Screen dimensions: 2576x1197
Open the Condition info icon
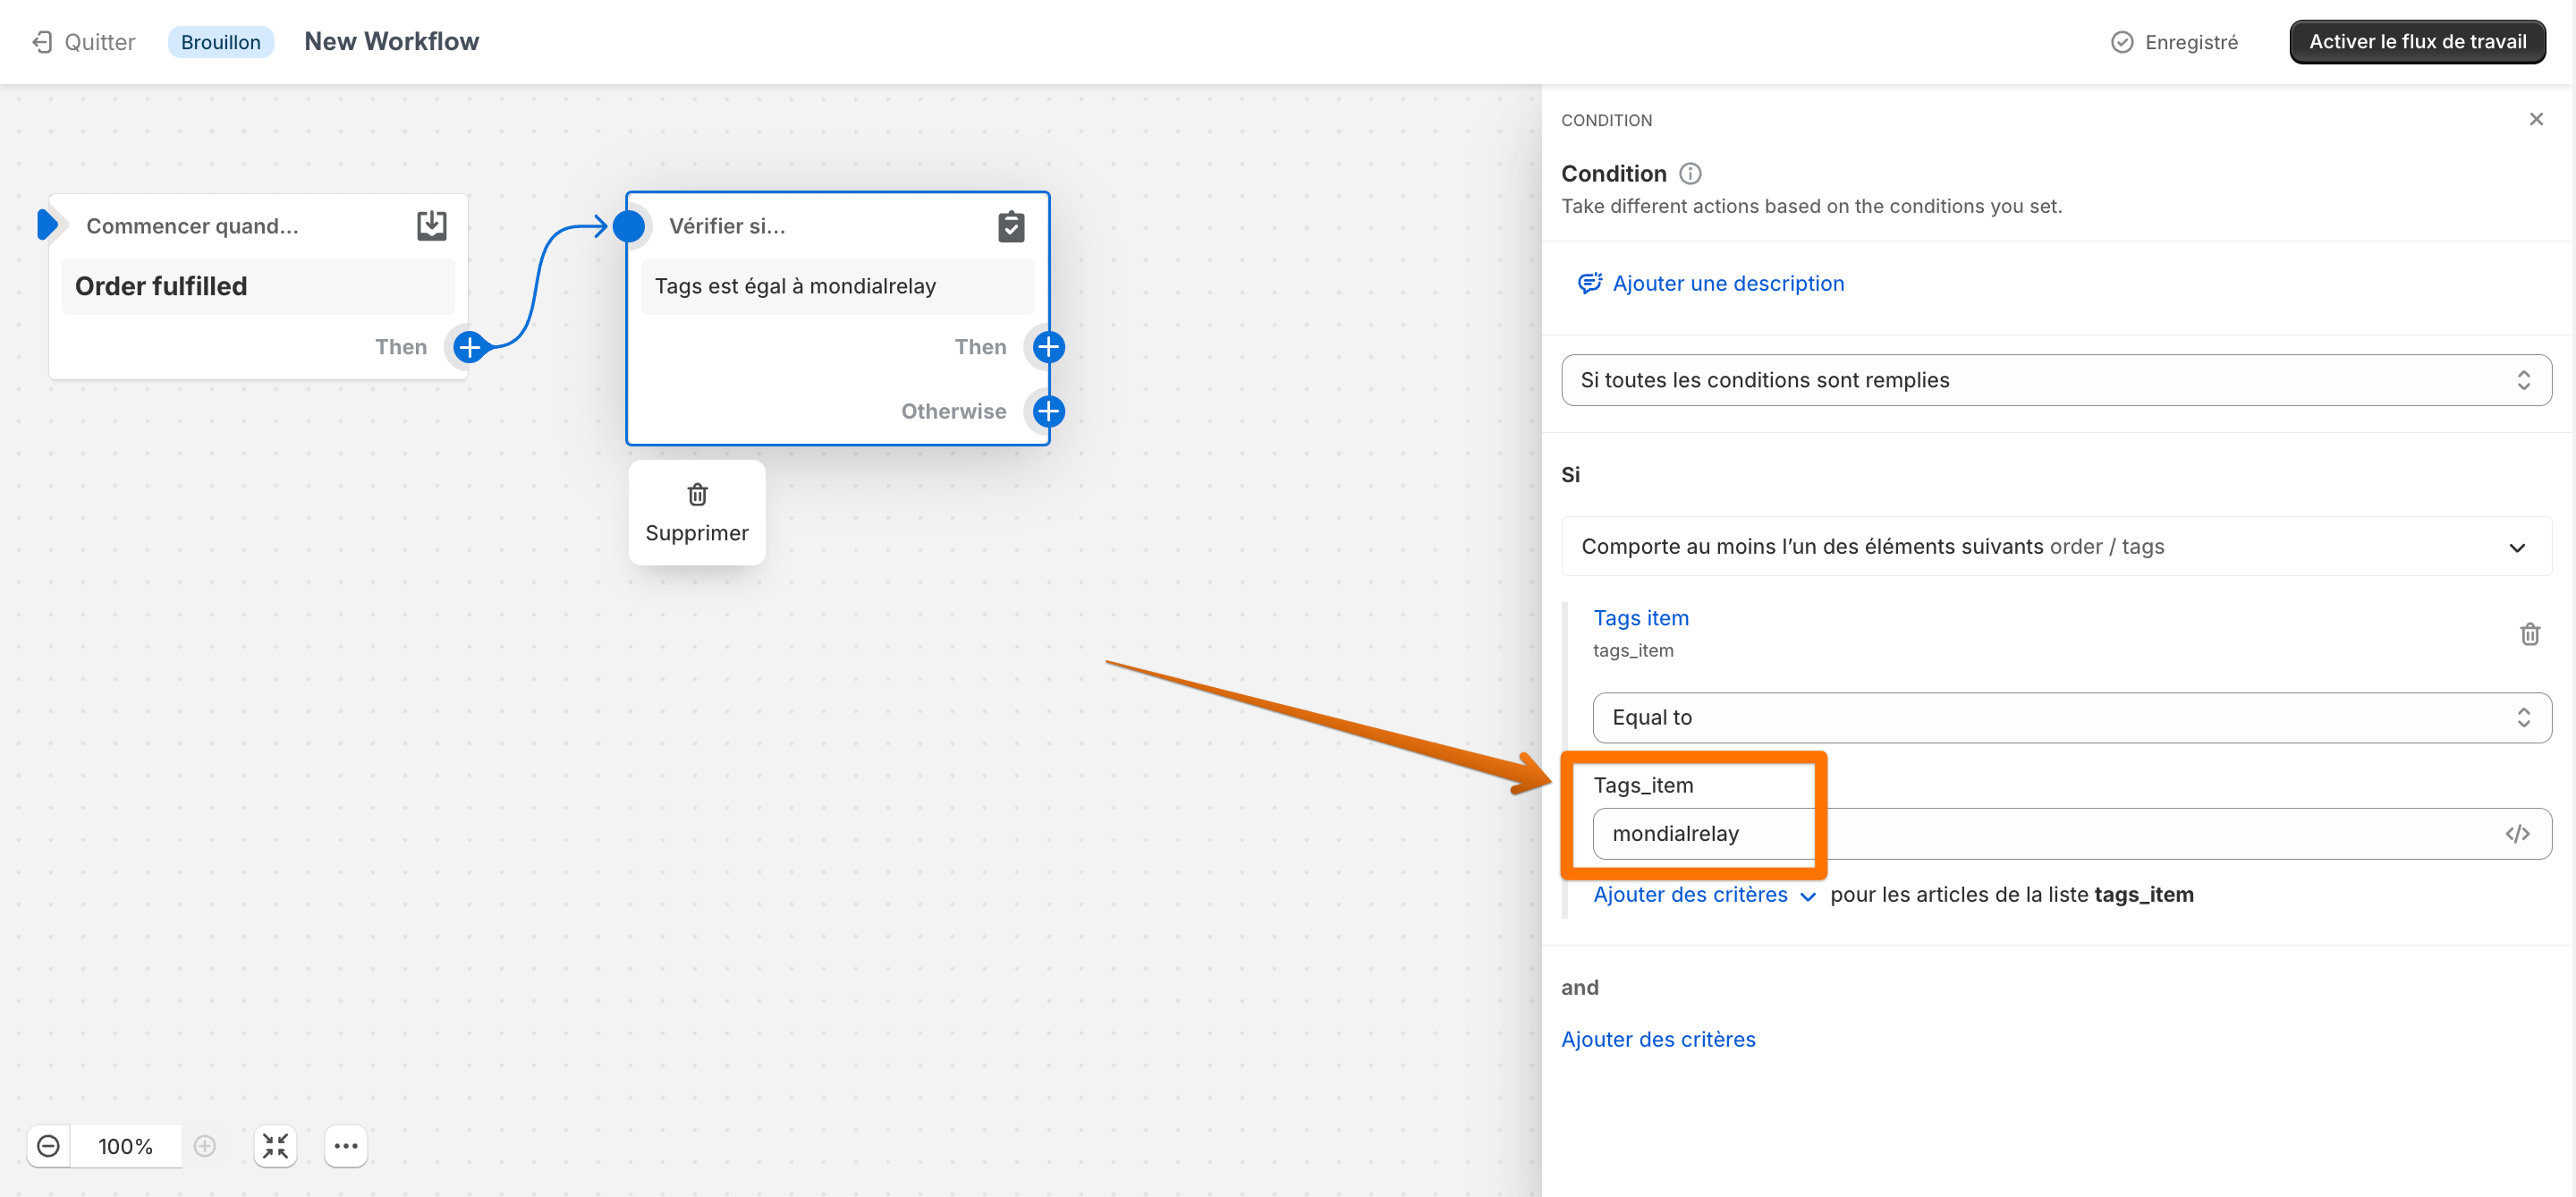coord(1689,174)
